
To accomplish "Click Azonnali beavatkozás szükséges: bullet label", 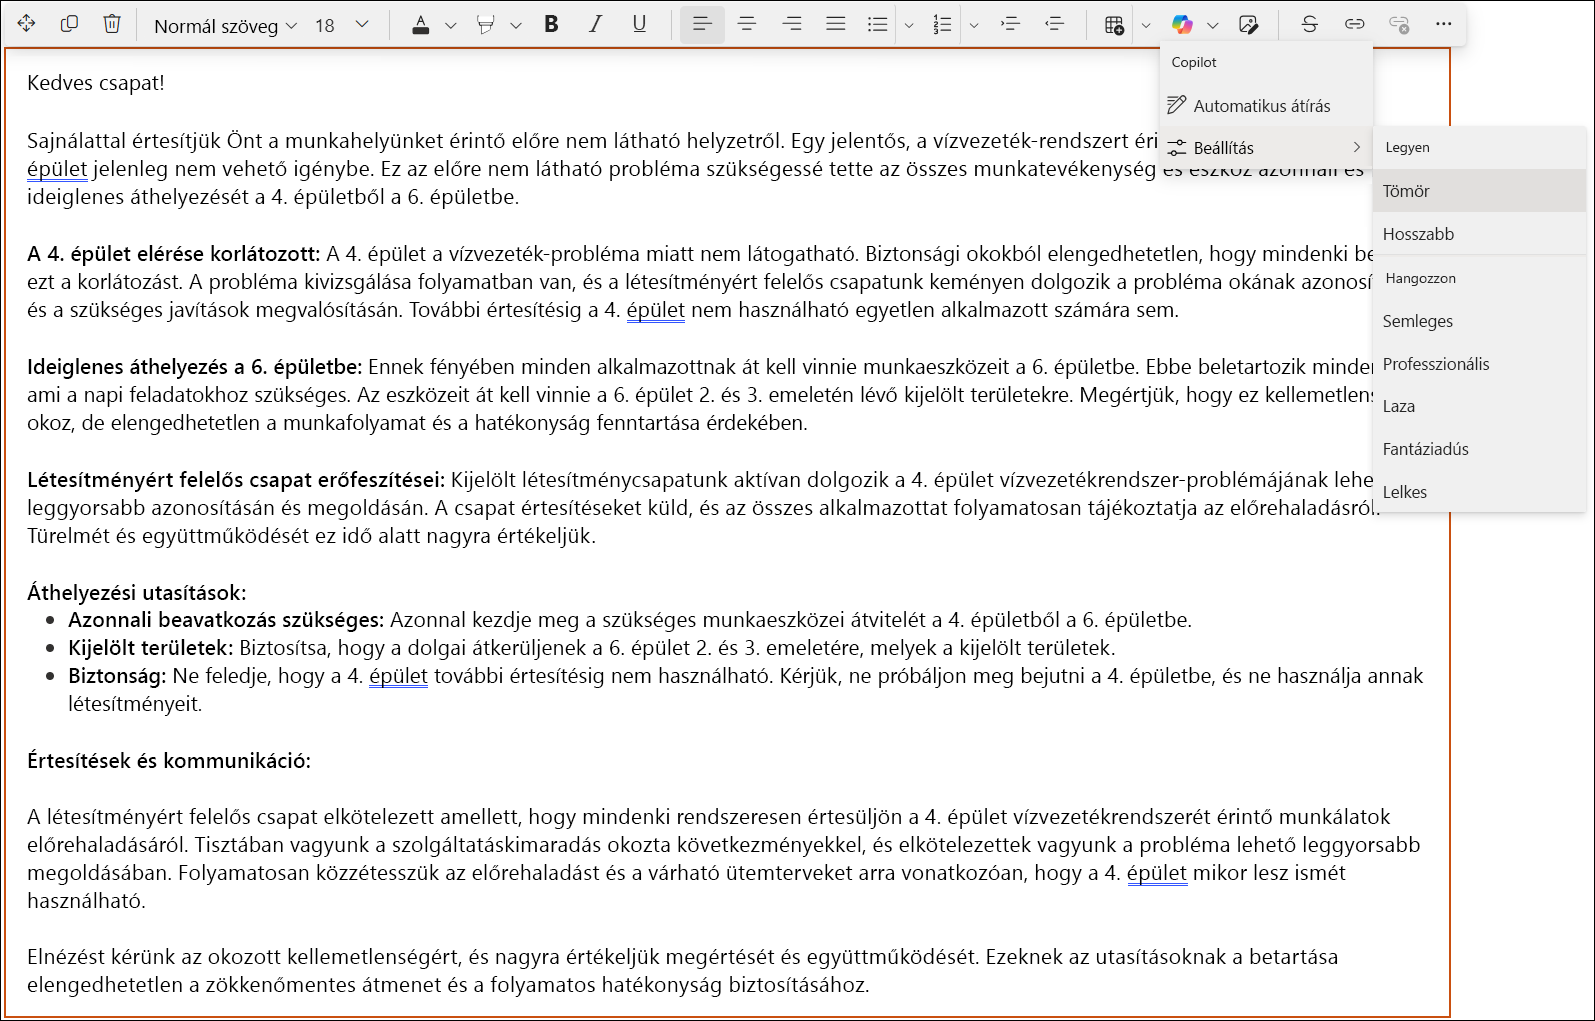I will tap(226, 620).
